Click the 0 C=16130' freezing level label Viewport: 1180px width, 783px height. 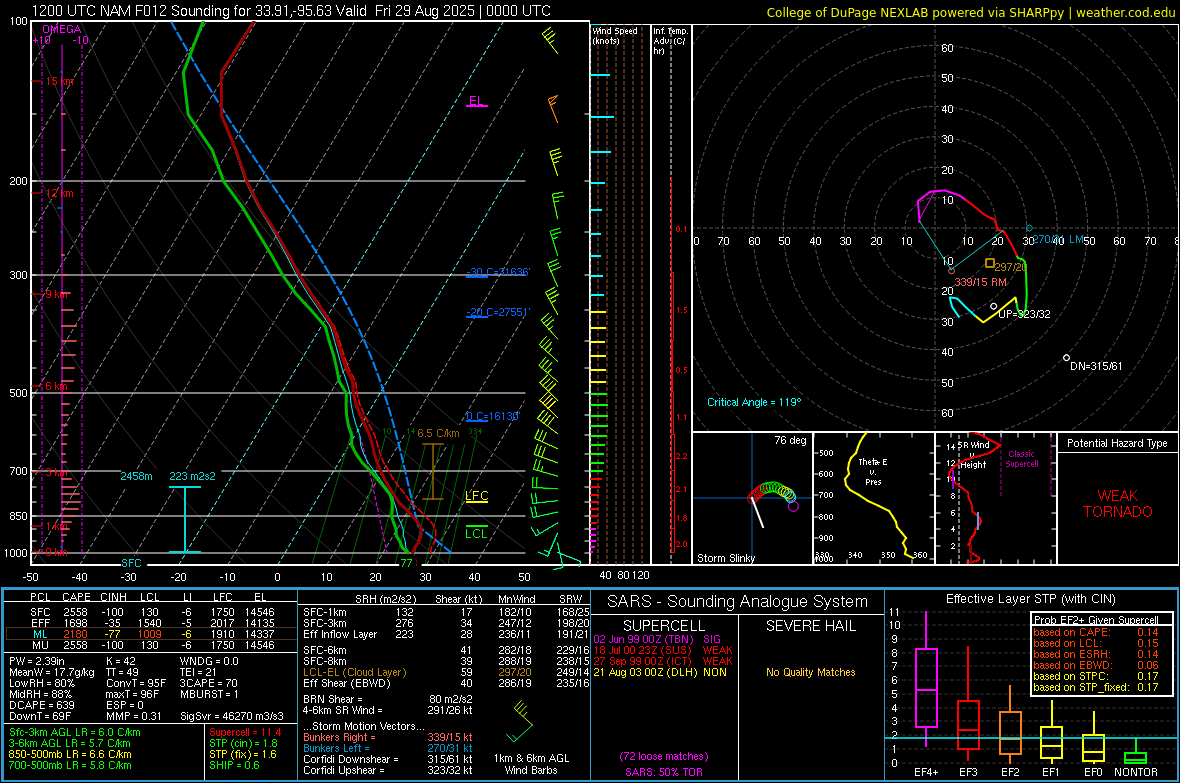pyautogui.click(x=492, y=416)
